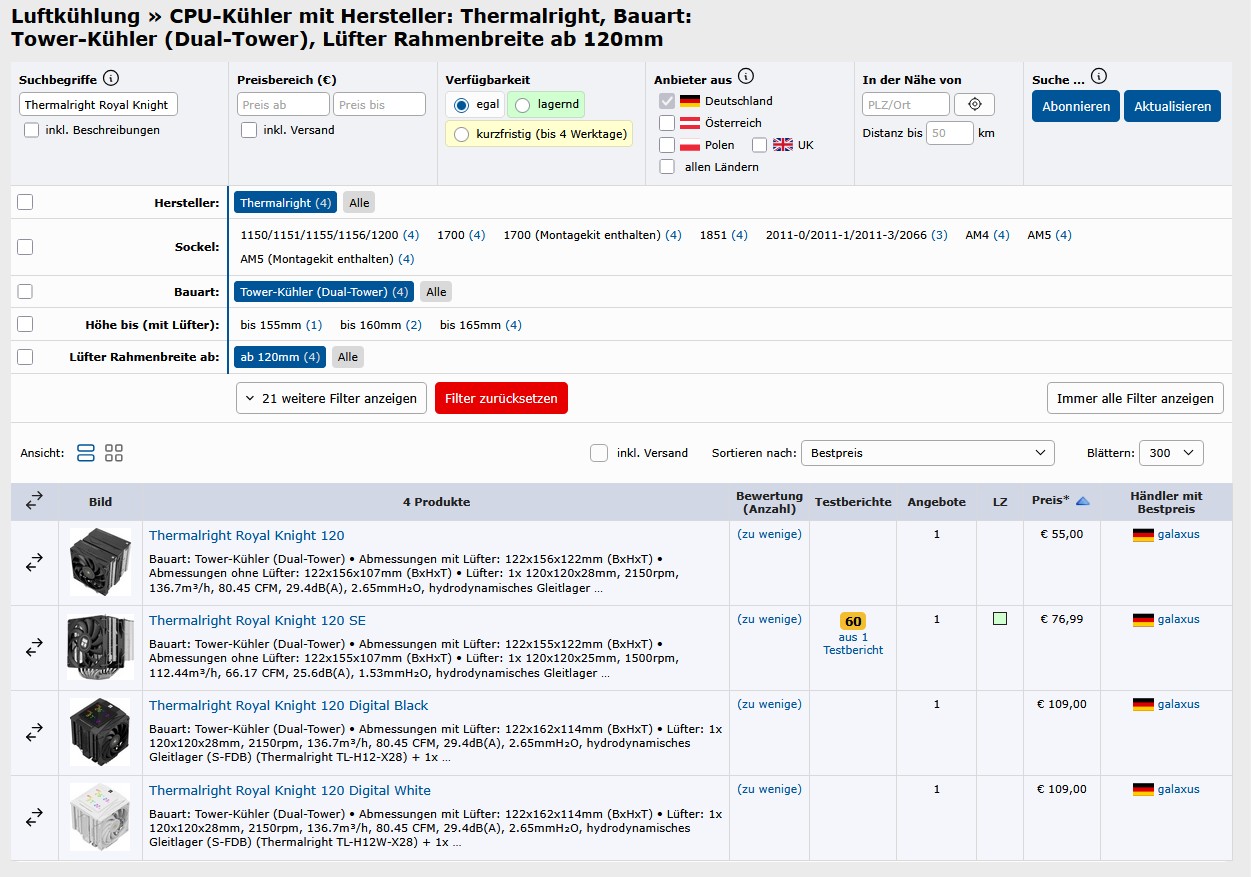The width and height of the screenshot is (1251, 877).
Task: Click the Suchbegriffe search input field
Action: tap(98, 104)
